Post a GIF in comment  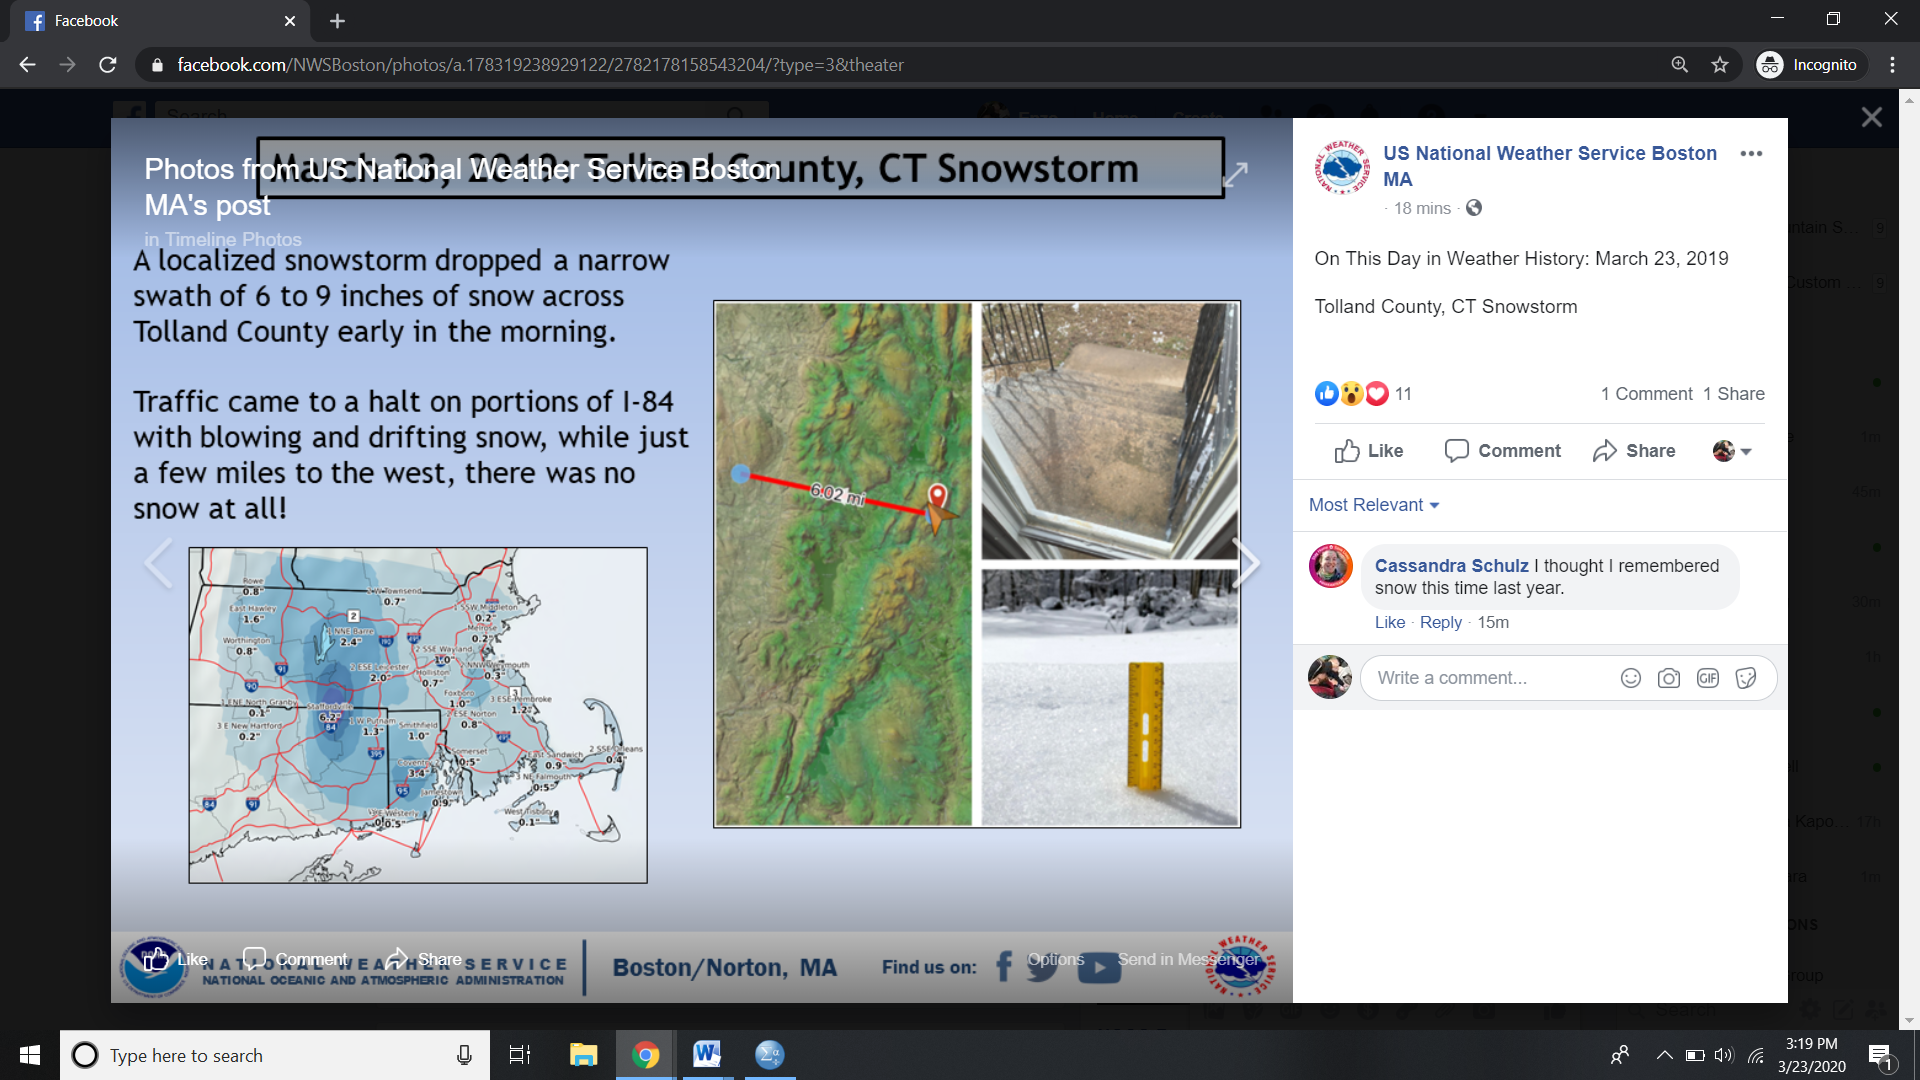(x=1707, y=678)
